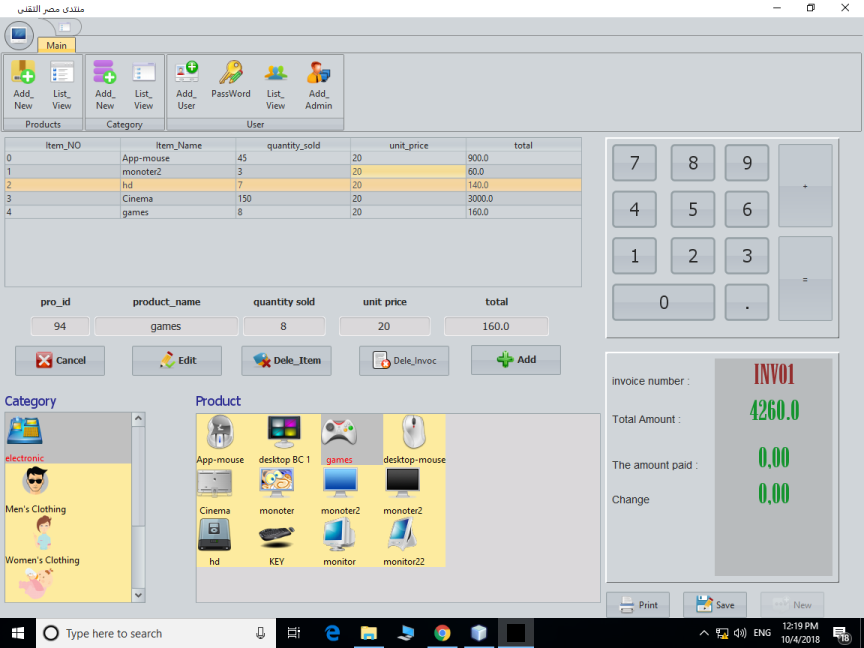Tap keypad digit 1

click(634, 256)
